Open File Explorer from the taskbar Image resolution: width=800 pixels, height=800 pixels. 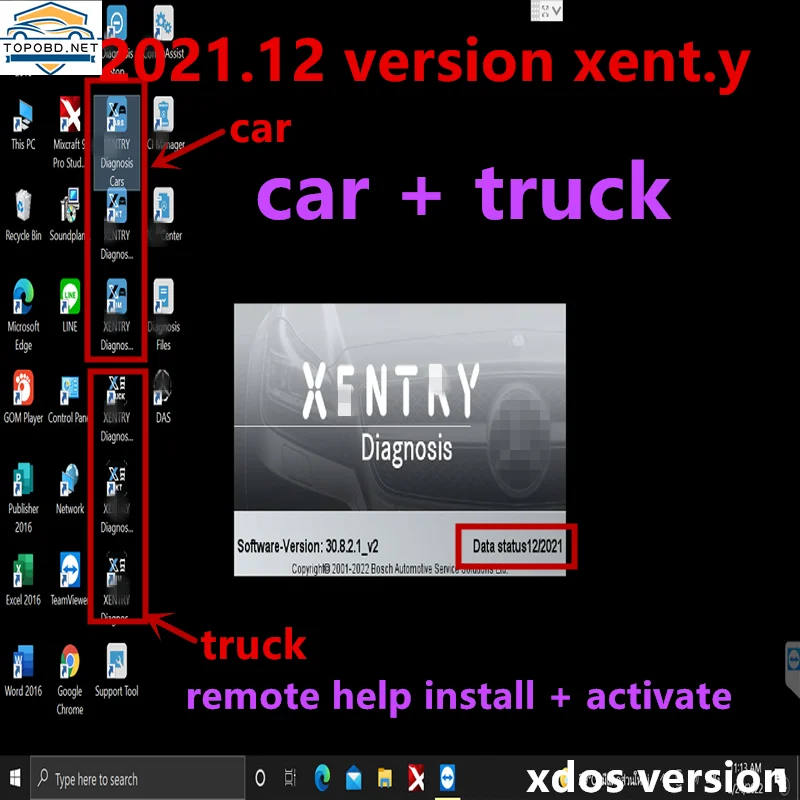pos(385,779)
